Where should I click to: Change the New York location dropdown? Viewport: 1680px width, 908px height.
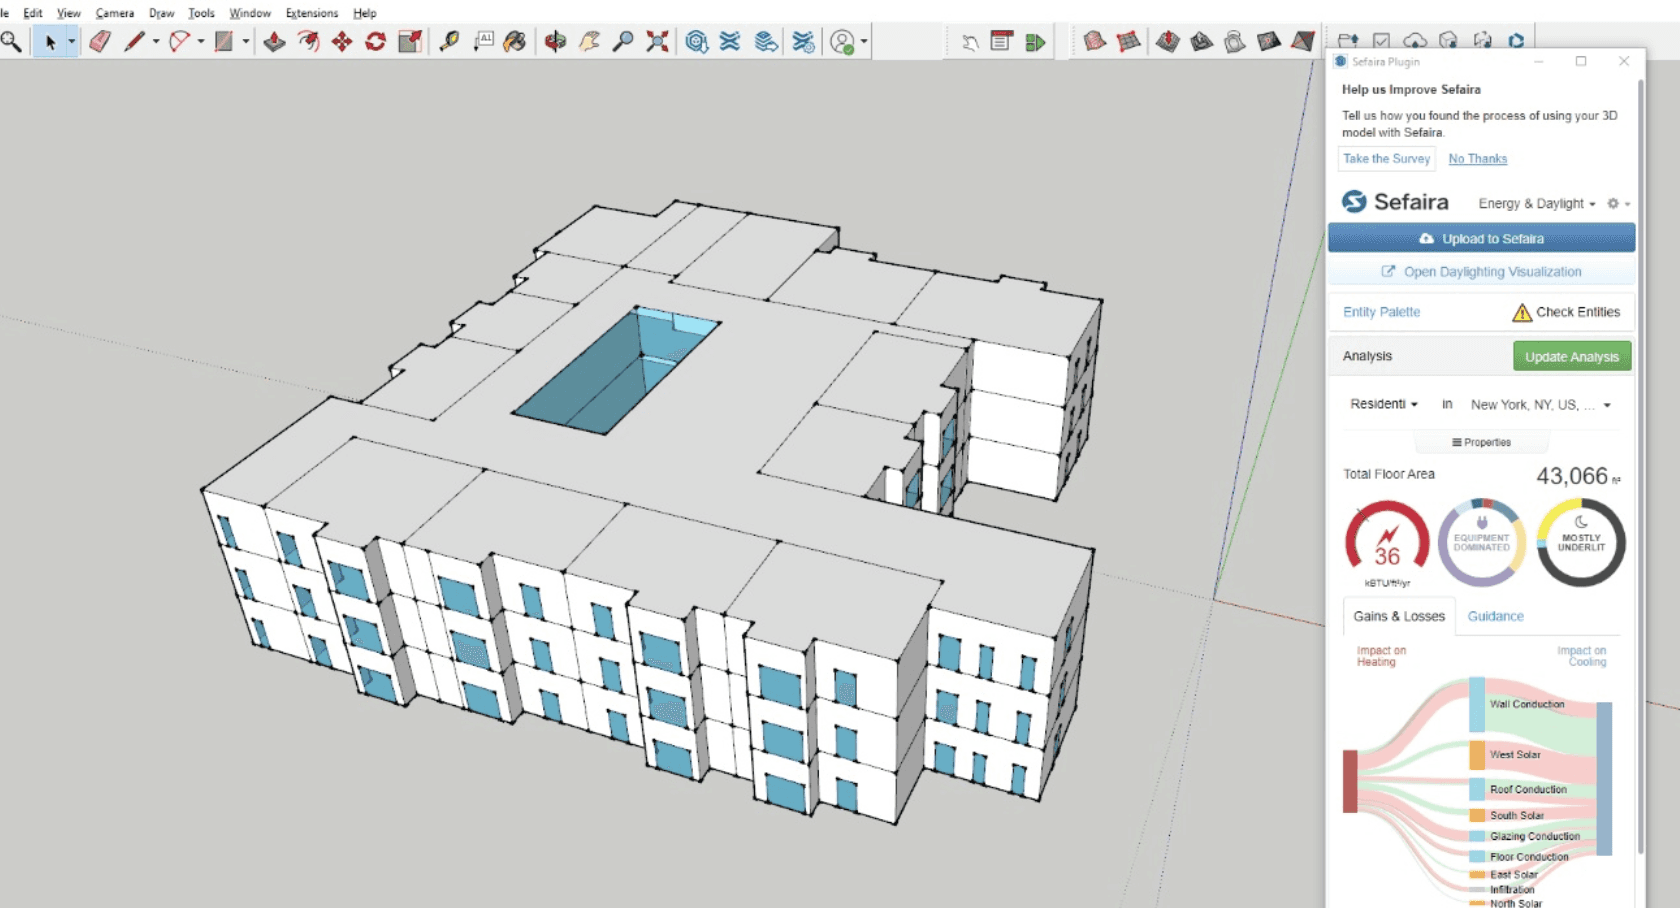[1540, 404]
